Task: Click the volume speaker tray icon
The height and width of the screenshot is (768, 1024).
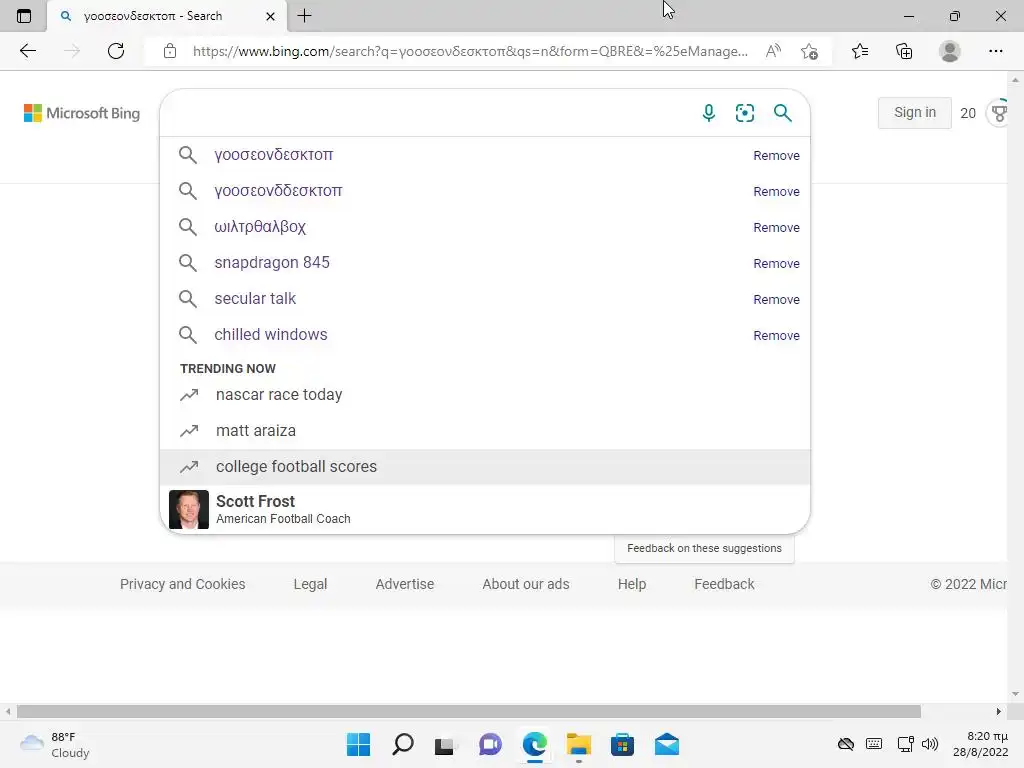Action: coord(929,744)
